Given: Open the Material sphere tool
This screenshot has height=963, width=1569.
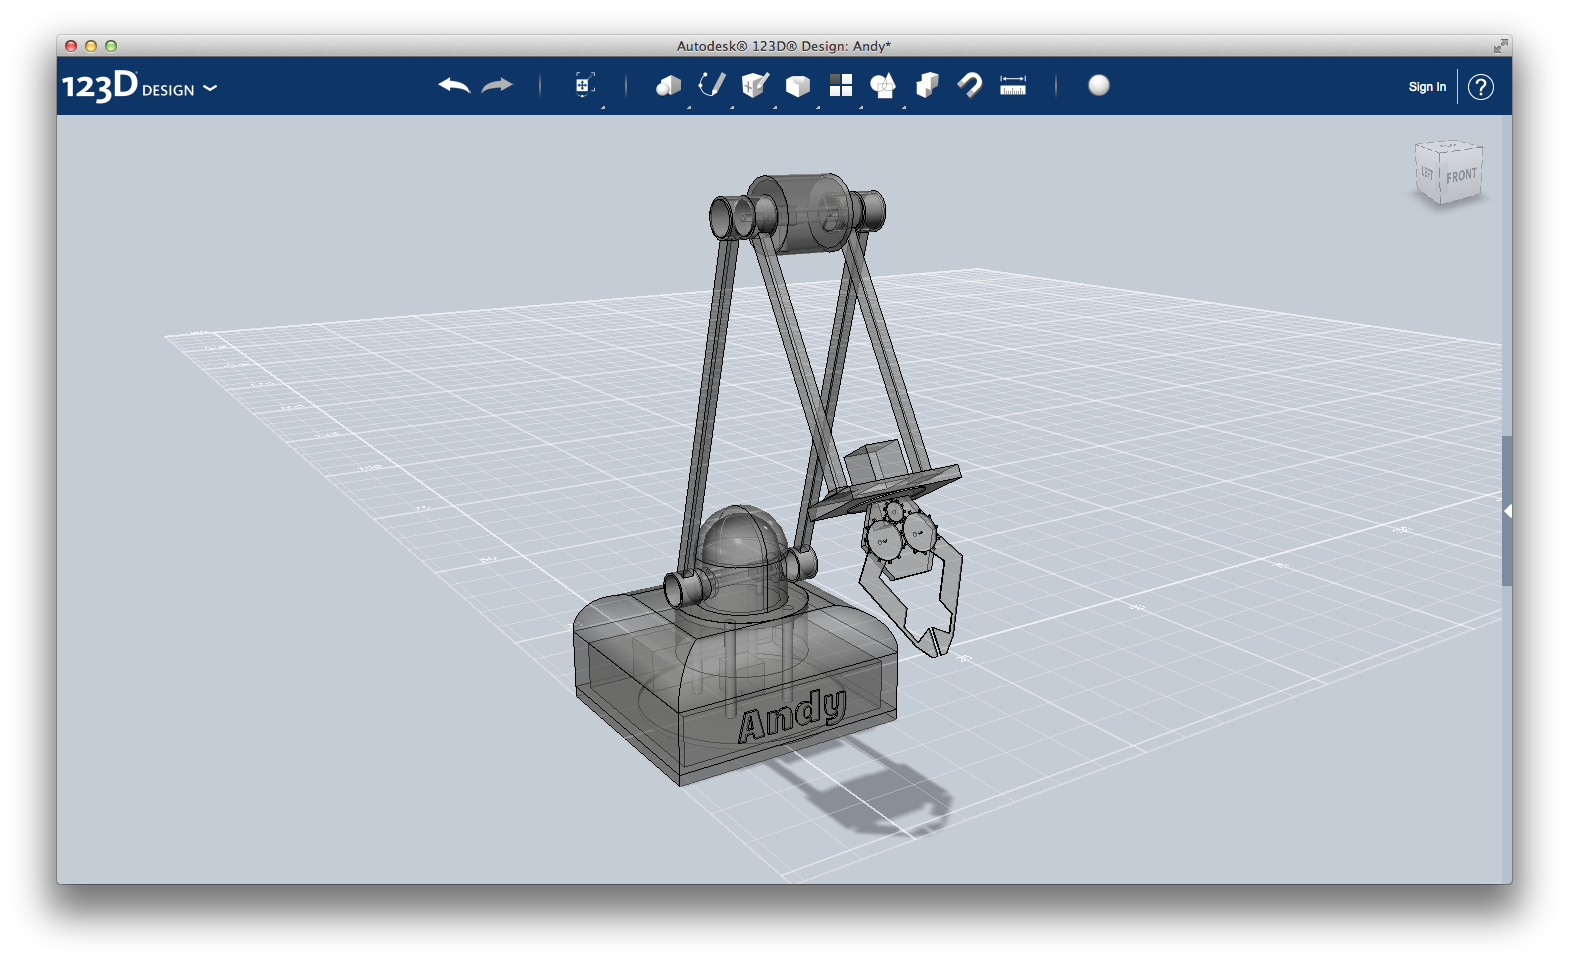Looking at the screenshot, I should [x=1099, y=85].
